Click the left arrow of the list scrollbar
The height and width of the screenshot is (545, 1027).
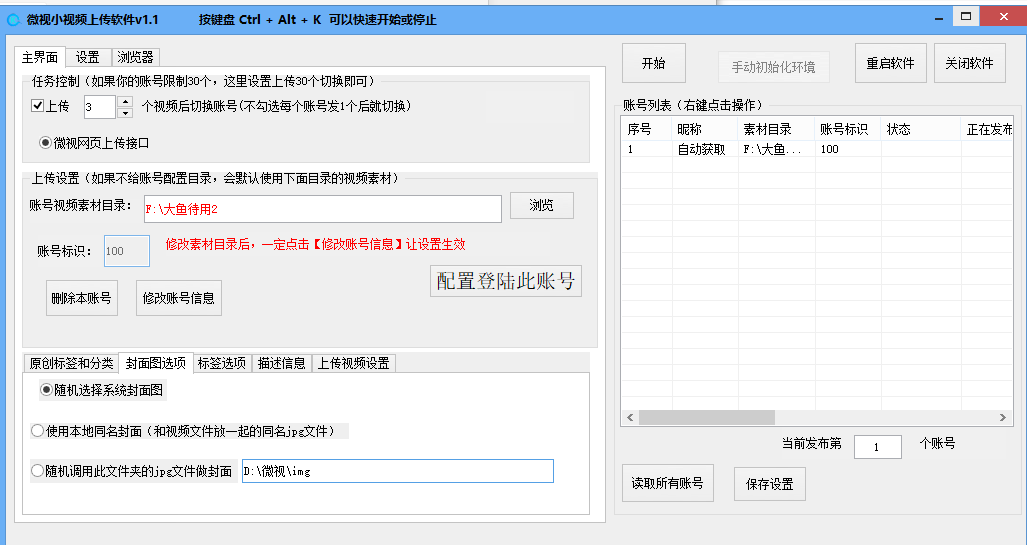click(x=630, y=417)
